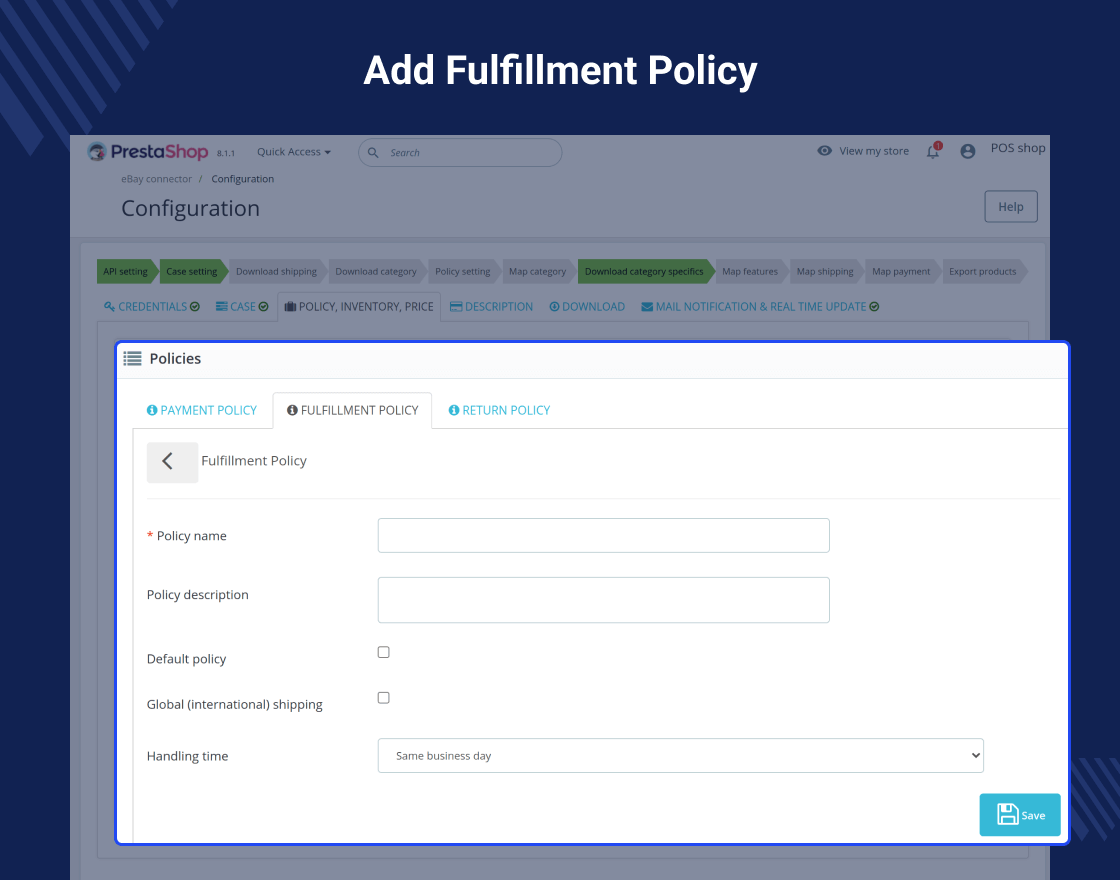Open the user account avatar icon

967,151
